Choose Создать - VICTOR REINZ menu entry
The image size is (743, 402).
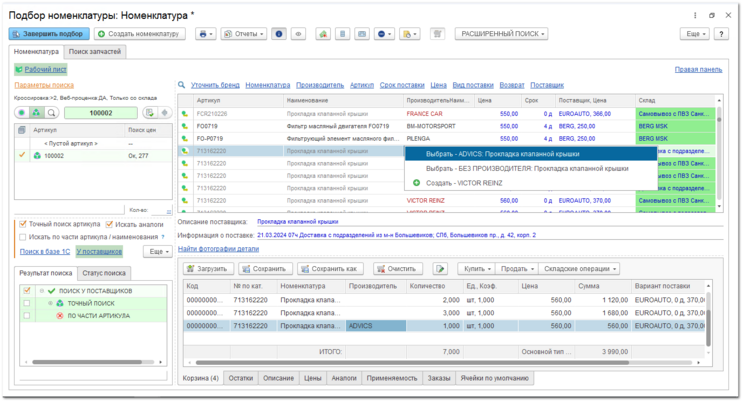[531, 183]
